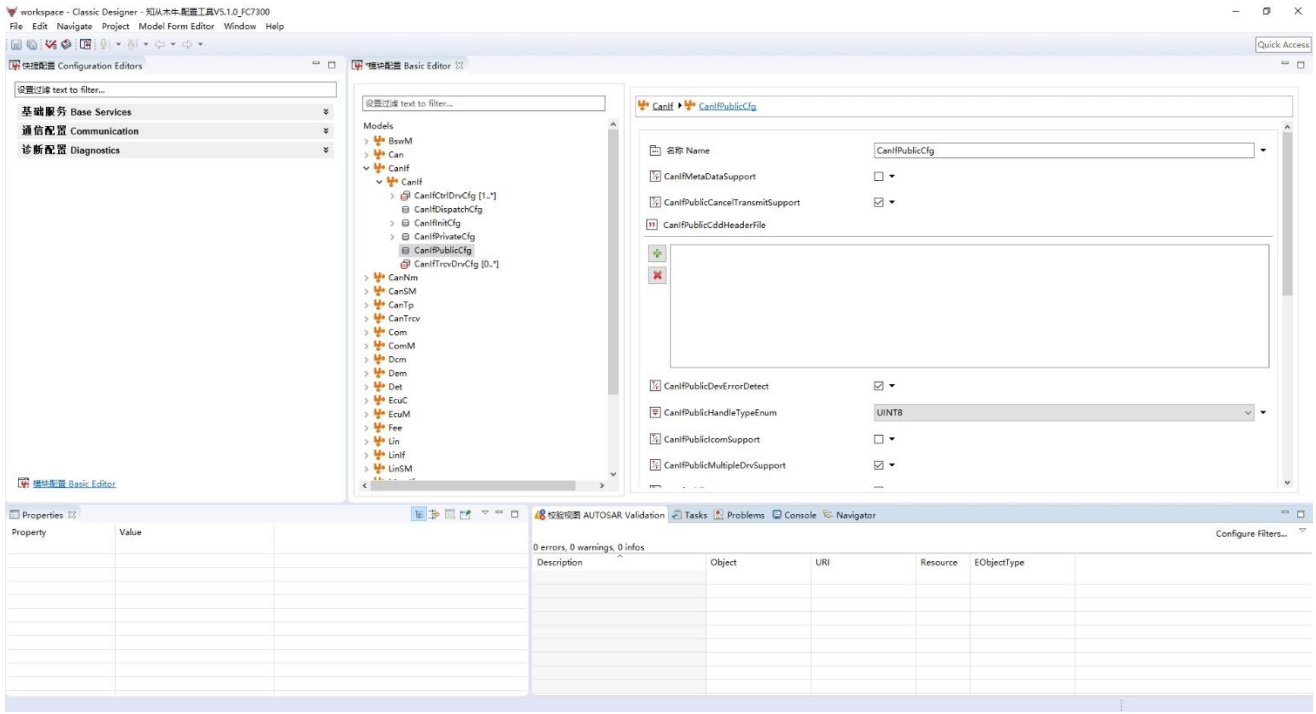
Task: Click the green plus add button
Action: point(657,255)
